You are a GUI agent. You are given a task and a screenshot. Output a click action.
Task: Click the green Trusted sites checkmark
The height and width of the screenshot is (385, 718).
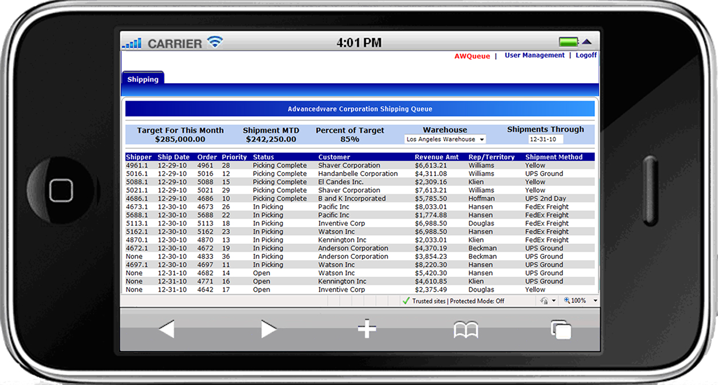pyautogui.click(x=406, y=301)
